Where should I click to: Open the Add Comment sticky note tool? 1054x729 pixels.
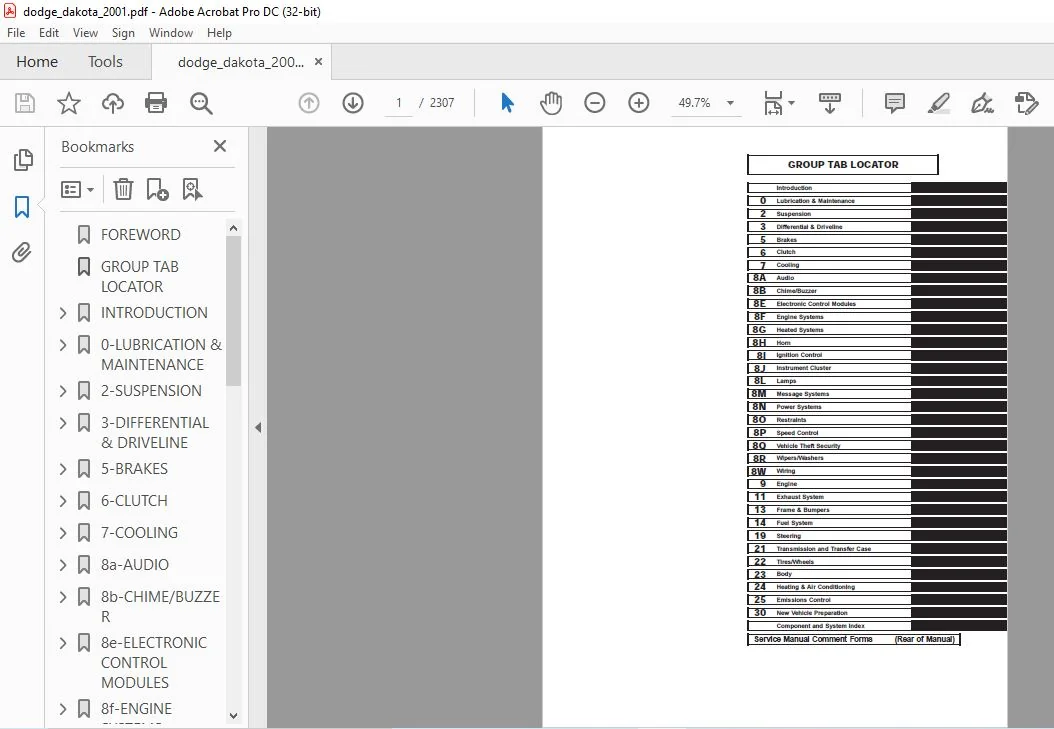pos(895,103)
